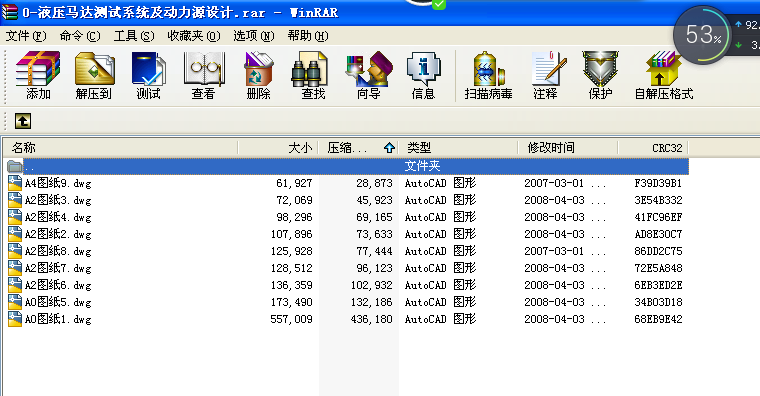Click the icon of A4图纸9.dwg
760x396 pixels.
(x=15, y=183)
